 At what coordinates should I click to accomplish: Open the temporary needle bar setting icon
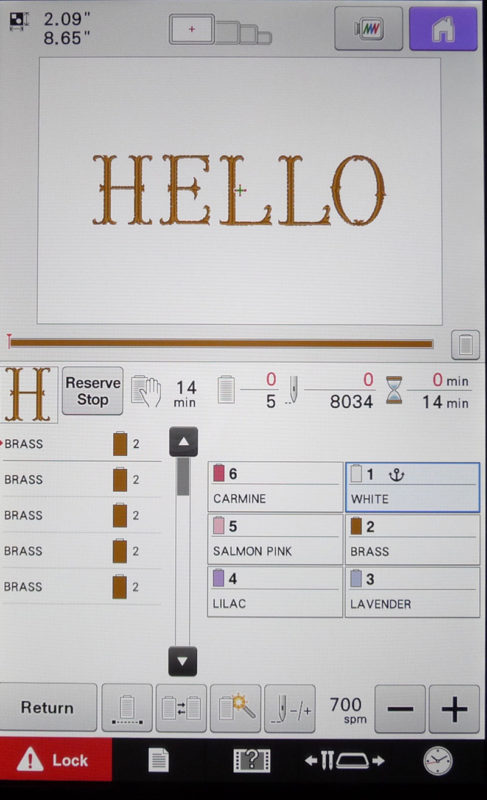(127, 708)
